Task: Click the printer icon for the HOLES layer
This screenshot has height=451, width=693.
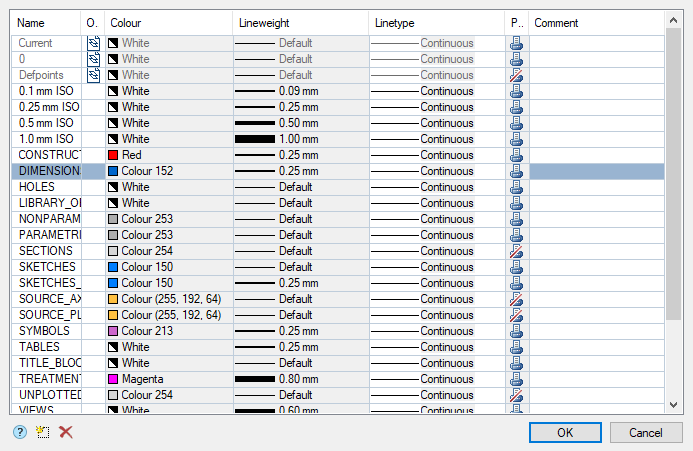Action: click(x=516, y=187)
